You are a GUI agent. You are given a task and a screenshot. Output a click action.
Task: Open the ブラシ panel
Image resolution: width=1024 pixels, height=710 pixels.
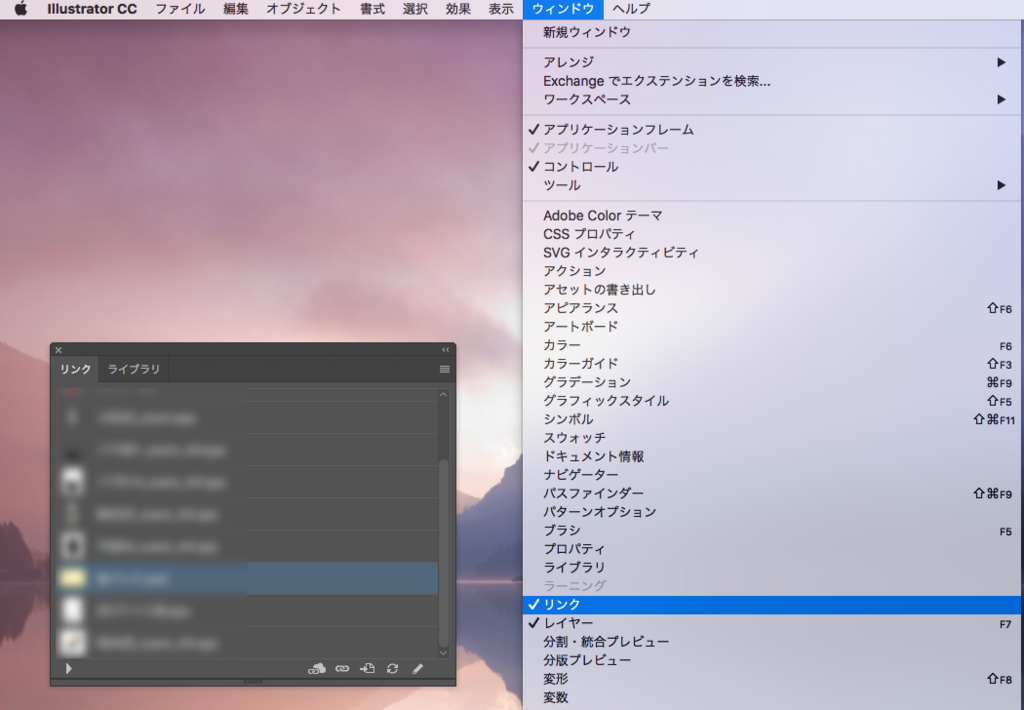[773, 530]
